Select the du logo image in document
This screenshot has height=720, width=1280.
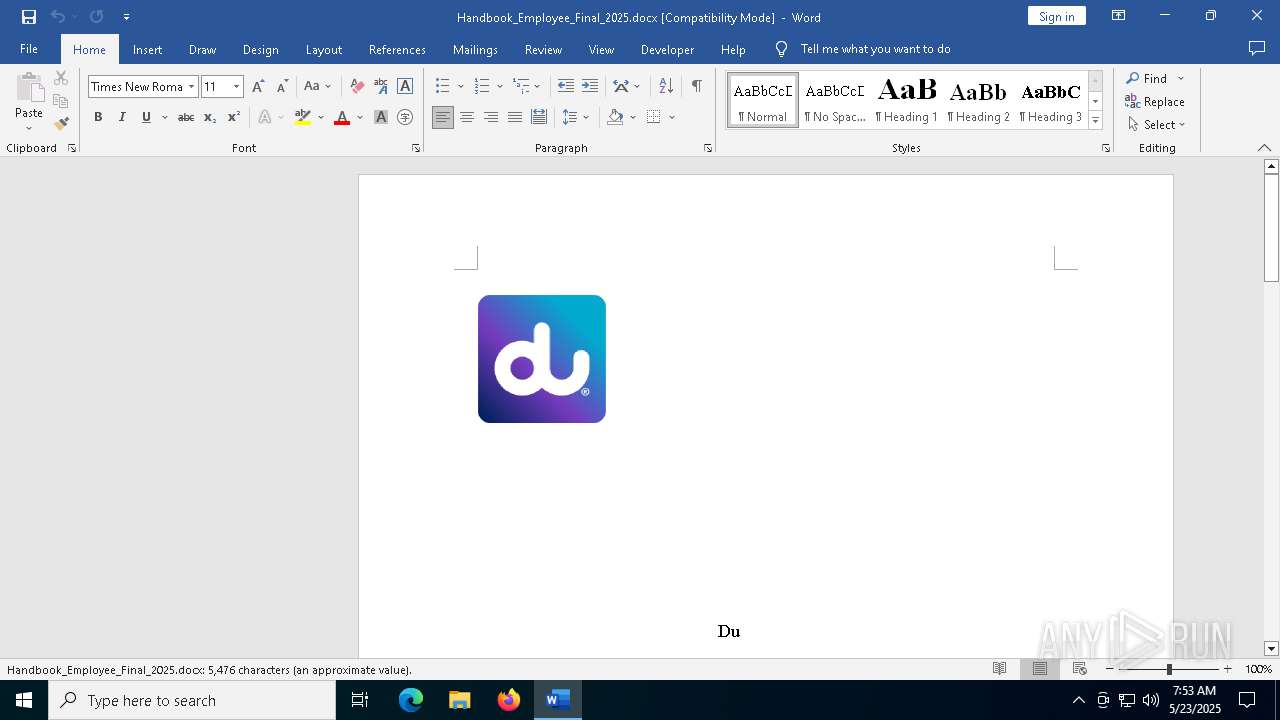click(x=542, y=359)
